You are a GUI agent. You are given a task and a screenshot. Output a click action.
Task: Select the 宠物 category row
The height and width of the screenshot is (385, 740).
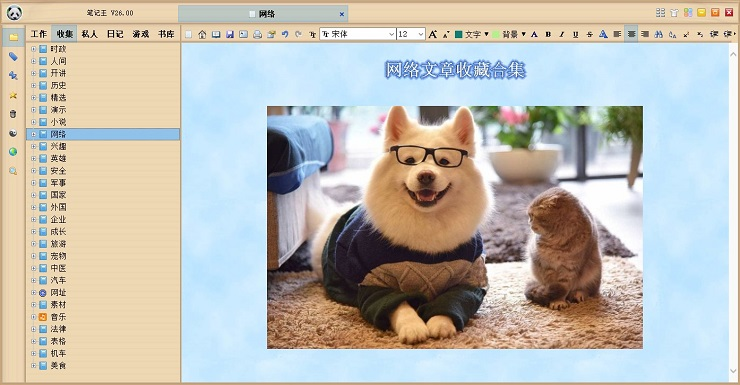[x=103, y=256]
